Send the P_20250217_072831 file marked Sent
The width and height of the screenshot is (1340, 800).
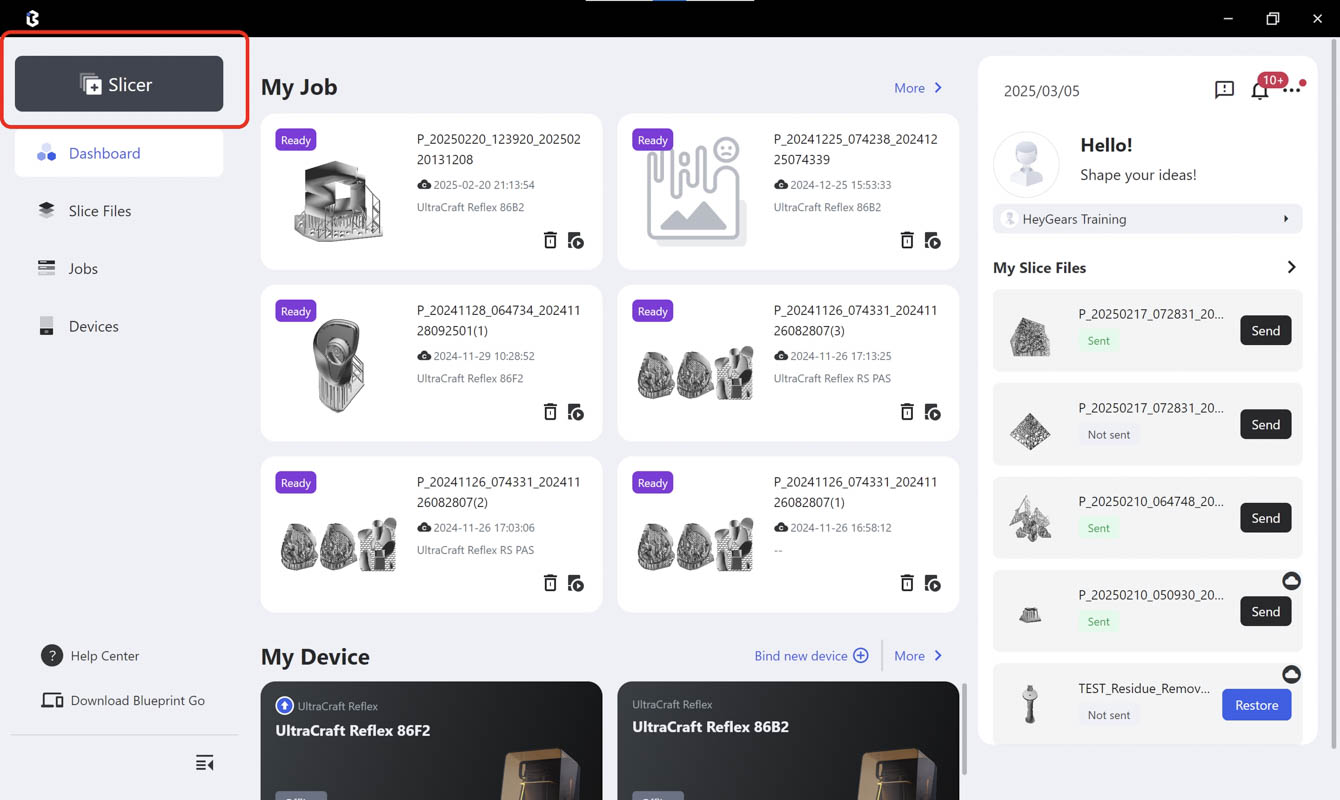point(1265,331)
